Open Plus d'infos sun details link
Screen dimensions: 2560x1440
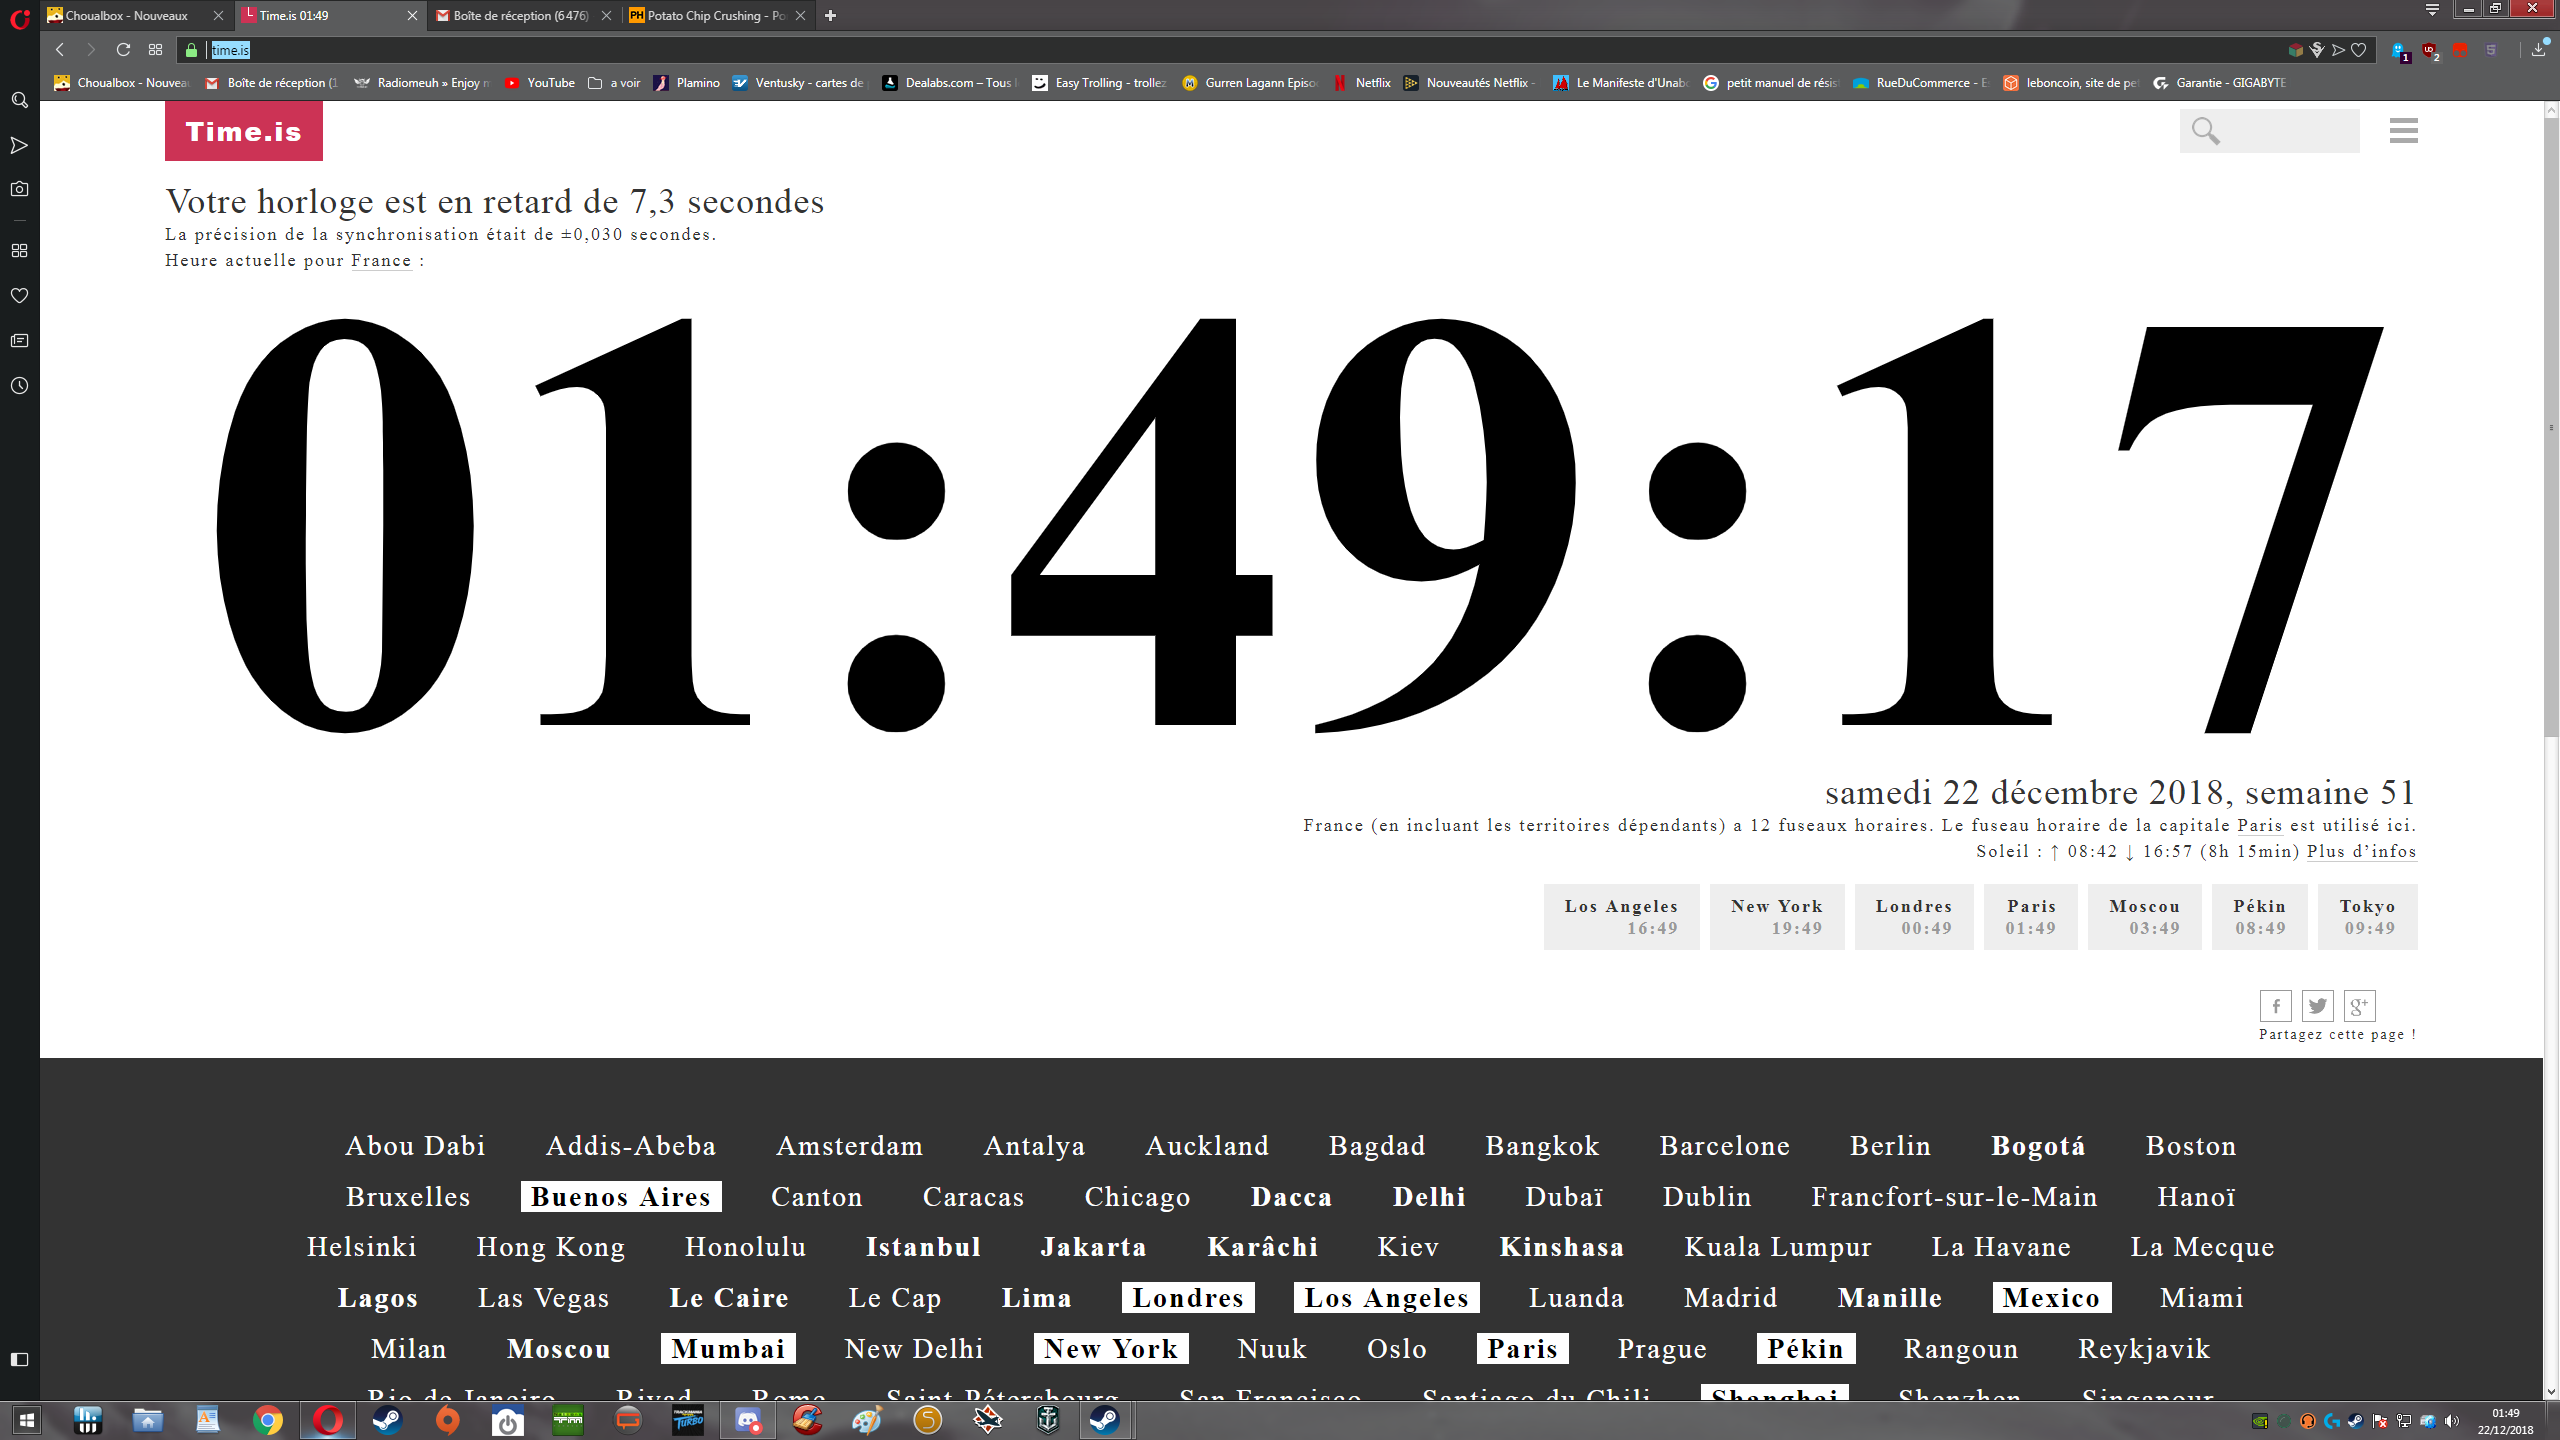(x=2362, y=851)
